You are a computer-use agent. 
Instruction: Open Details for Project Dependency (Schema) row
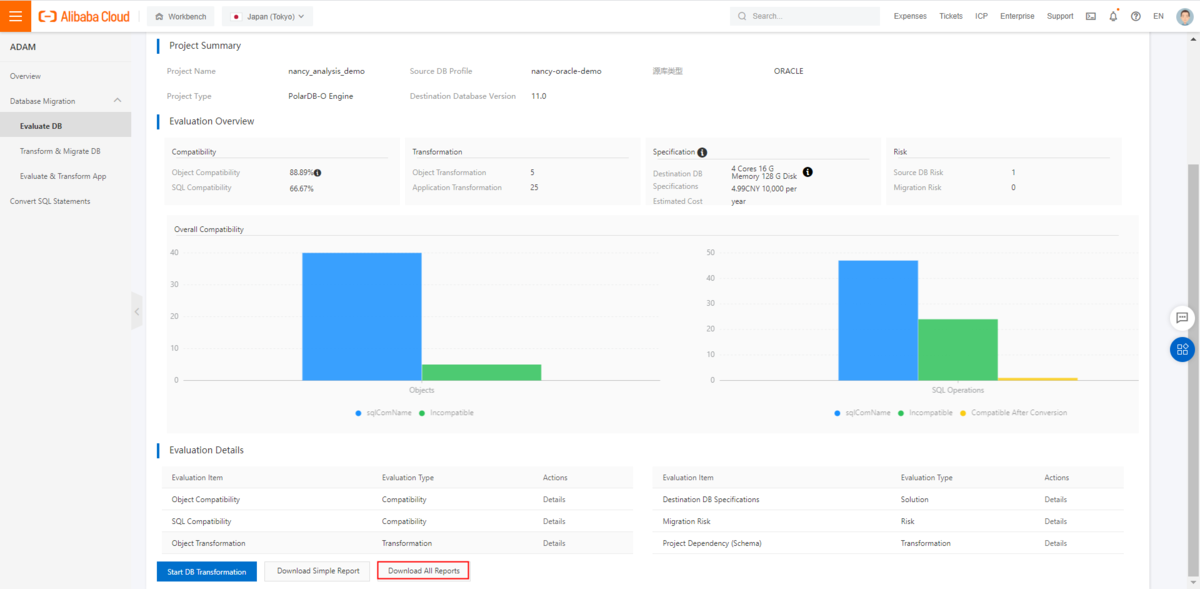click(x=1055, y=543)
